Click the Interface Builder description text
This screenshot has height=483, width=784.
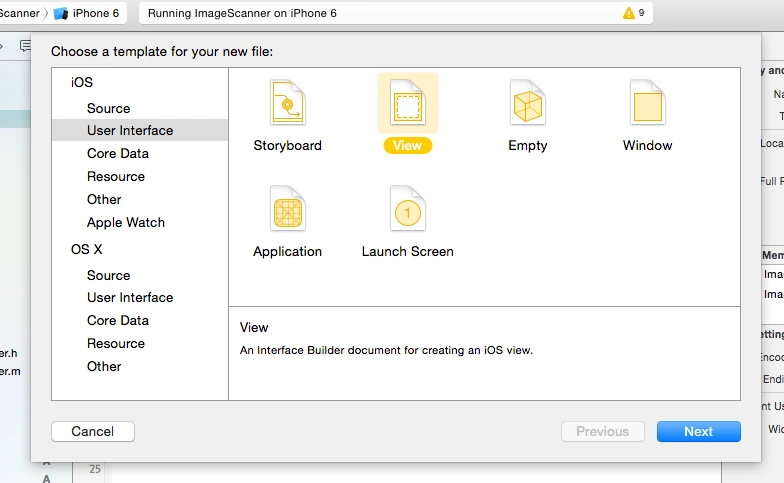386,350
